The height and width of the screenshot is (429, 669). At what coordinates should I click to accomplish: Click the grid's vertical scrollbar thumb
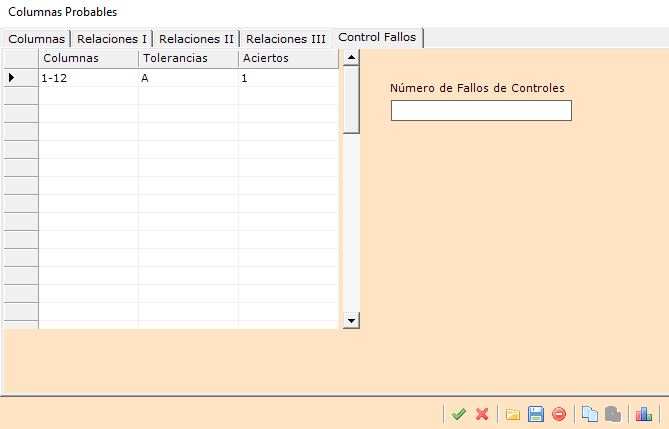pyautogui.click(x=351, y=99)
